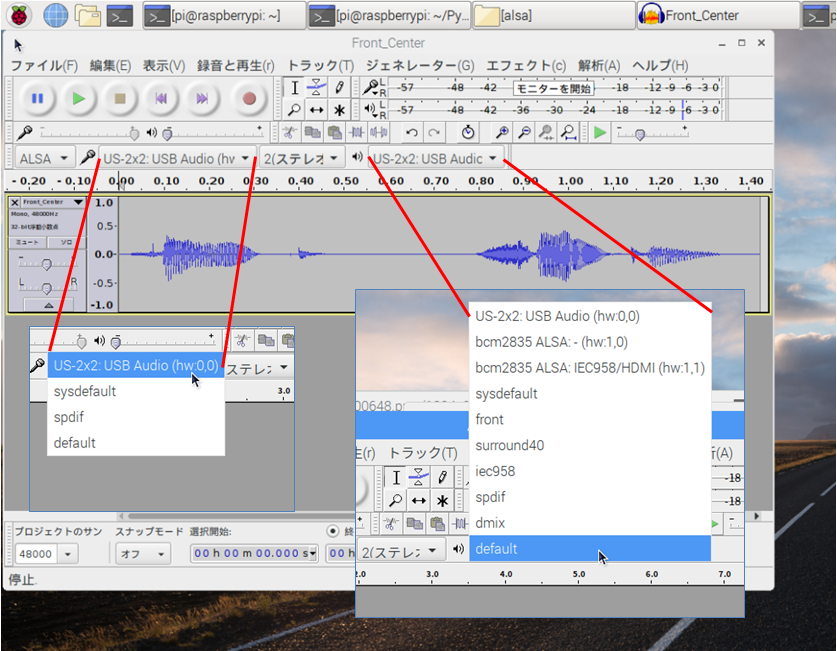Open the Front_Center track name menu
This screenshot has width=837, height=651.
53,202
